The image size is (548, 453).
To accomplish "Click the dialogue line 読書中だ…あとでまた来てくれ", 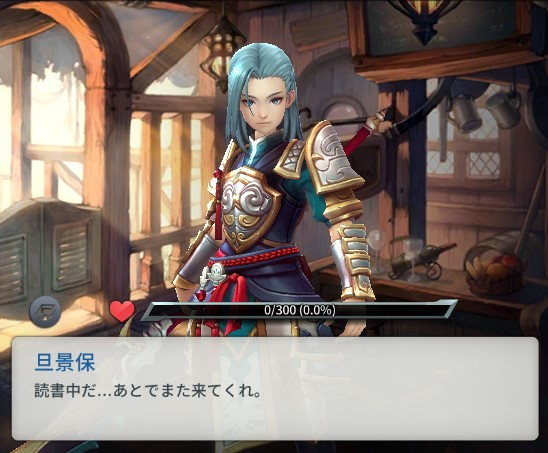I will (147, 391).
